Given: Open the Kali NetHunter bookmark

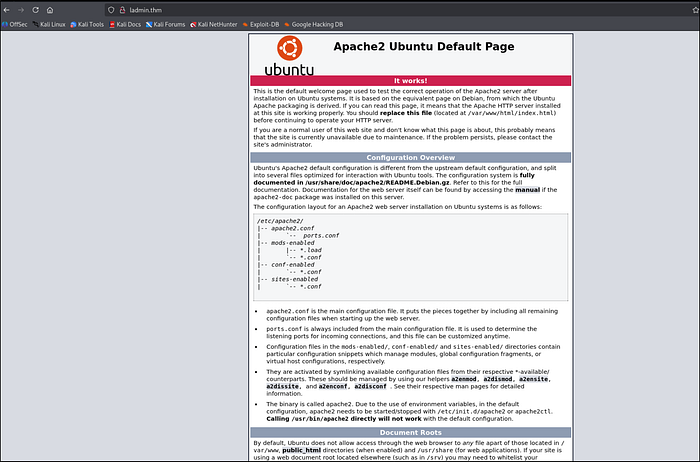Looking at the screenshot, I should pos(214,25).
